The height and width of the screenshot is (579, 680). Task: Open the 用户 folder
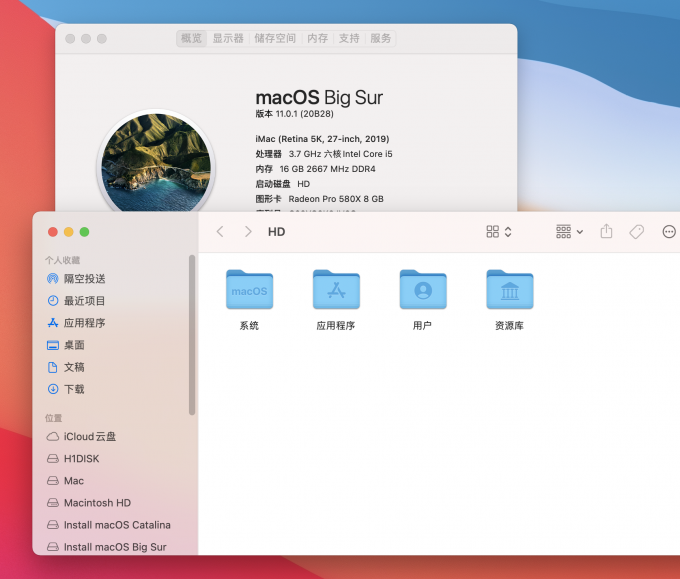point(423,299)
